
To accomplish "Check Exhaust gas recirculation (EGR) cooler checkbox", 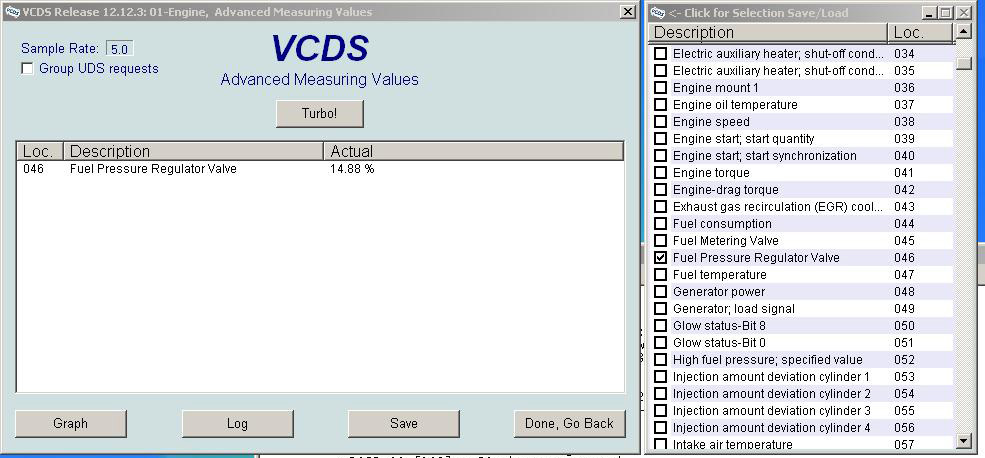I will [x=660, y=206].
